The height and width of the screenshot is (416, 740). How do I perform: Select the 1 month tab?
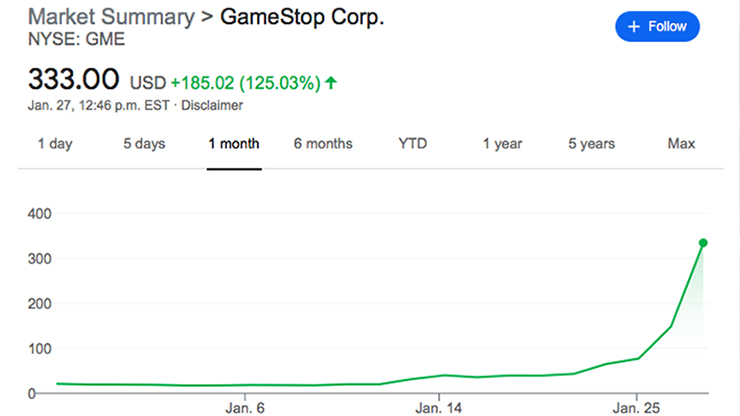tap(234, 144)
